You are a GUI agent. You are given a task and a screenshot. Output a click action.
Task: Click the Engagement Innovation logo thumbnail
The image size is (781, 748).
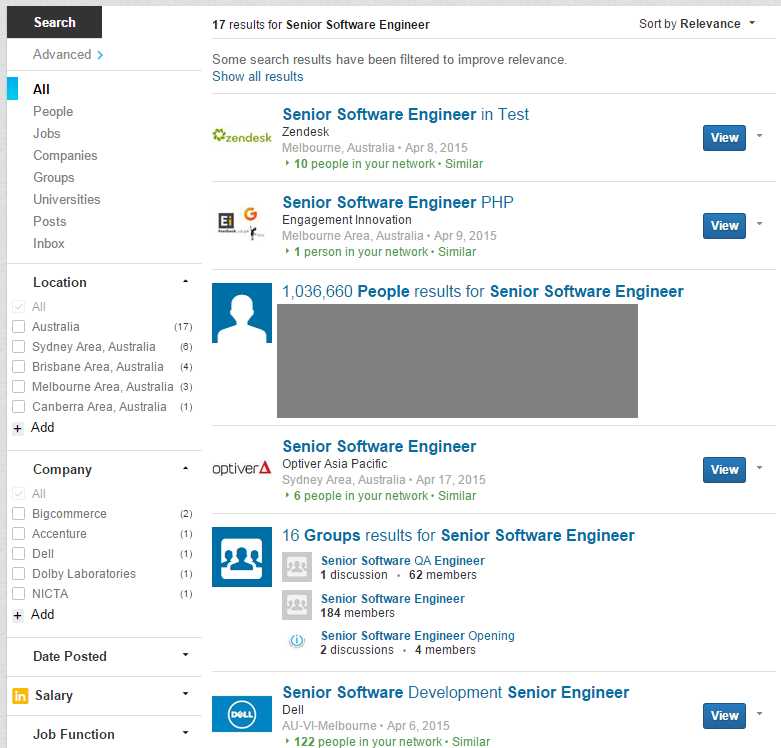click(x=242, y=224)
